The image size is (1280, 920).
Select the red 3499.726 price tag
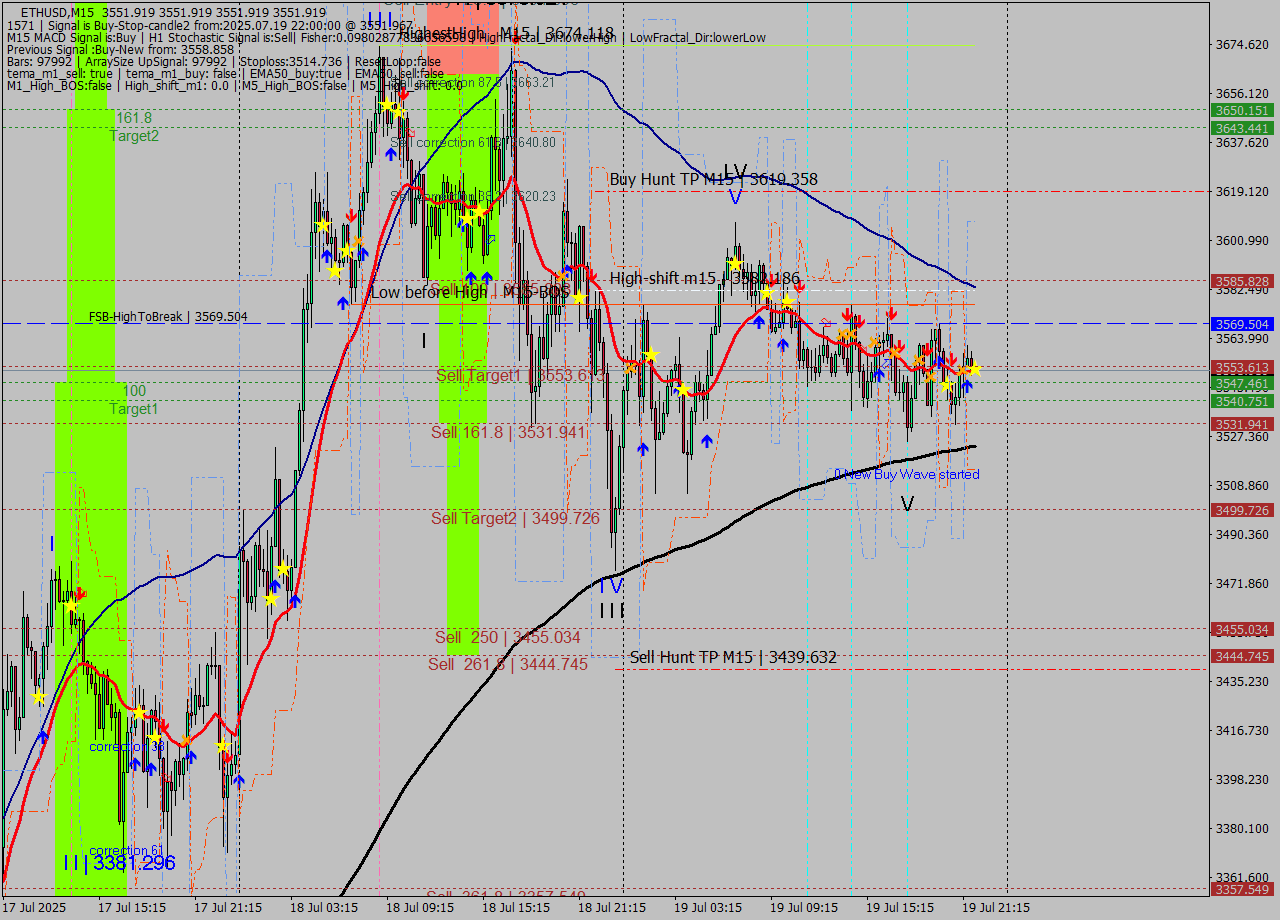pyautogui.click(x=1241, y=510)
